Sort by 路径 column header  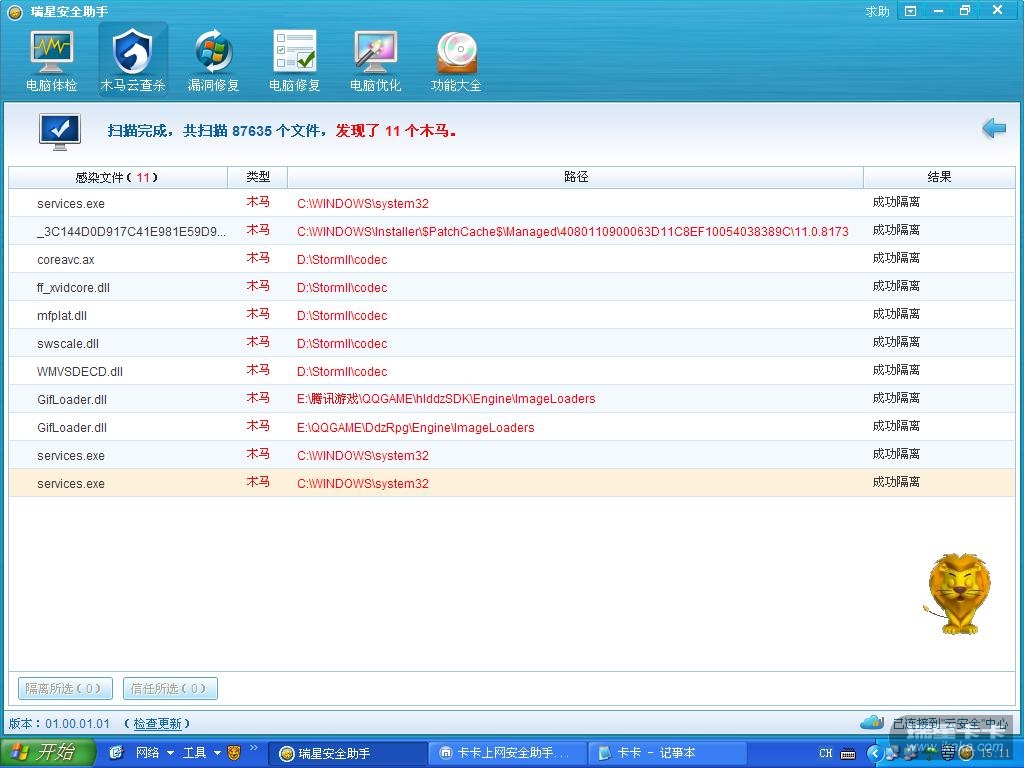click(x=575, y=177)
